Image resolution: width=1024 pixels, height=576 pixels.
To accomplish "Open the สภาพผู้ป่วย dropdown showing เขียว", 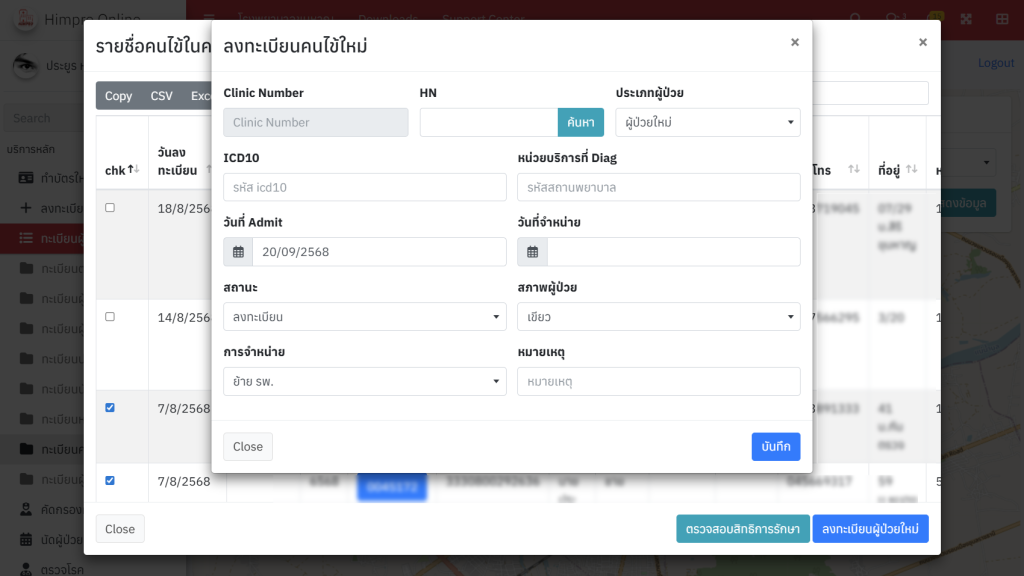I will 658,317.
